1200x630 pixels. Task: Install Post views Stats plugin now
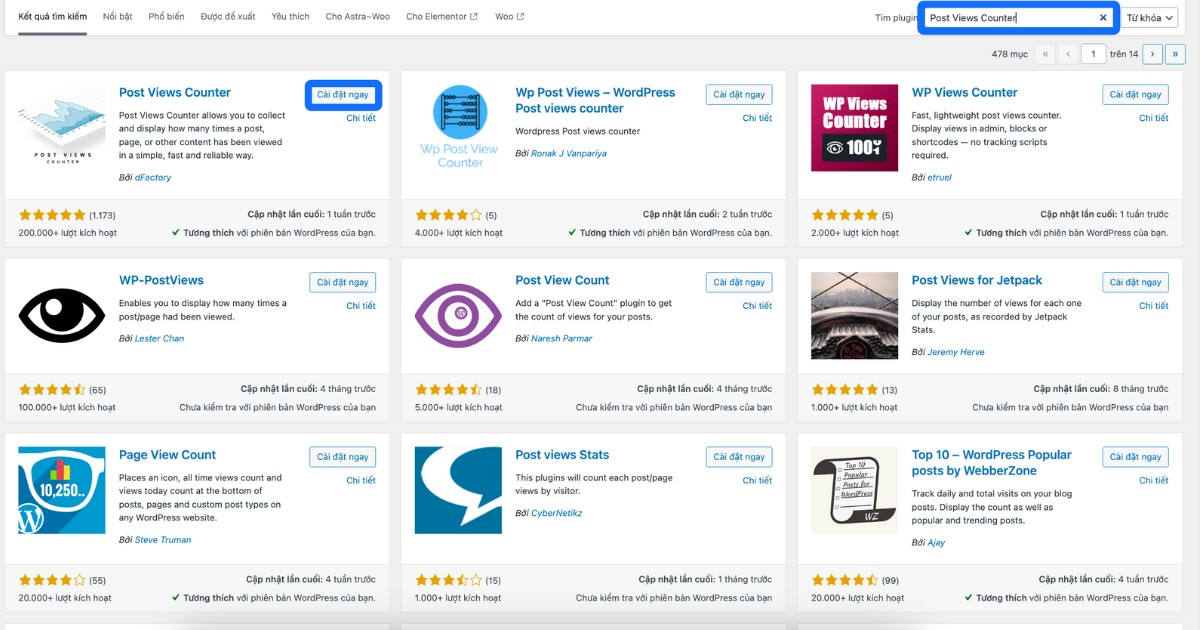pos(739,457)
